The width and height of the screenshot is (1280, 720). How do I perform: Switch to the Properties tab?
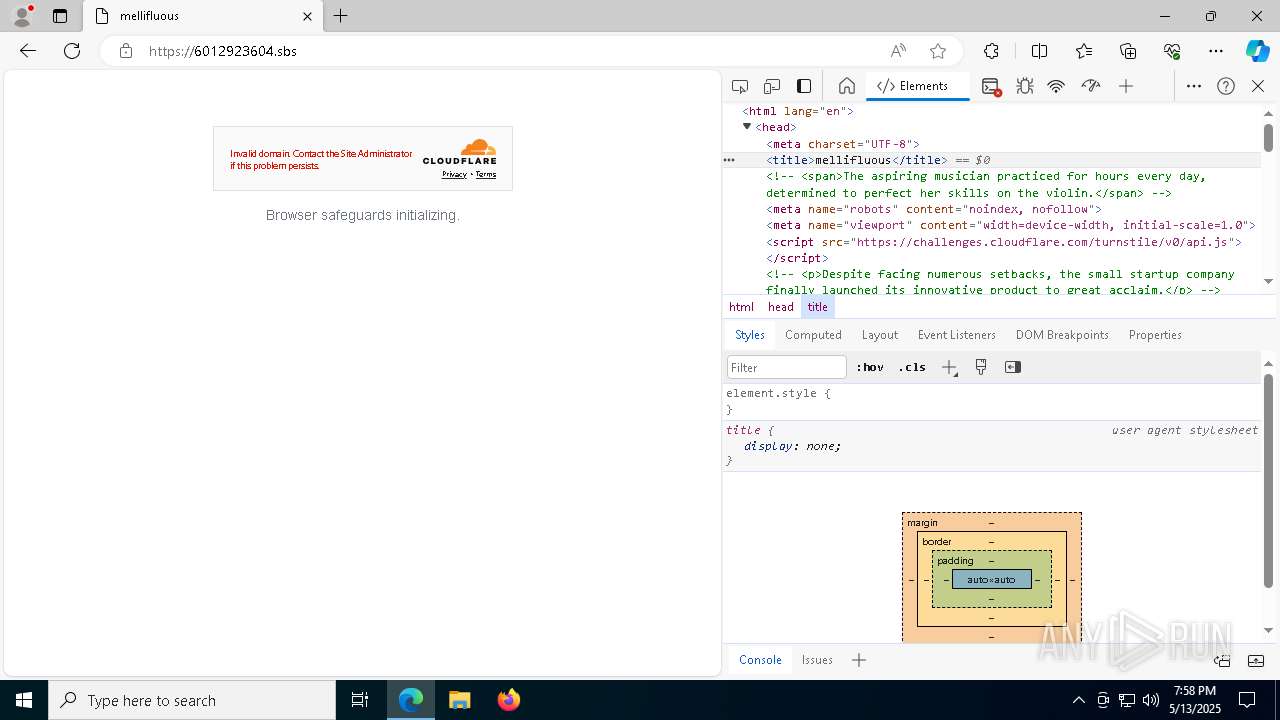pos(1155,335)
